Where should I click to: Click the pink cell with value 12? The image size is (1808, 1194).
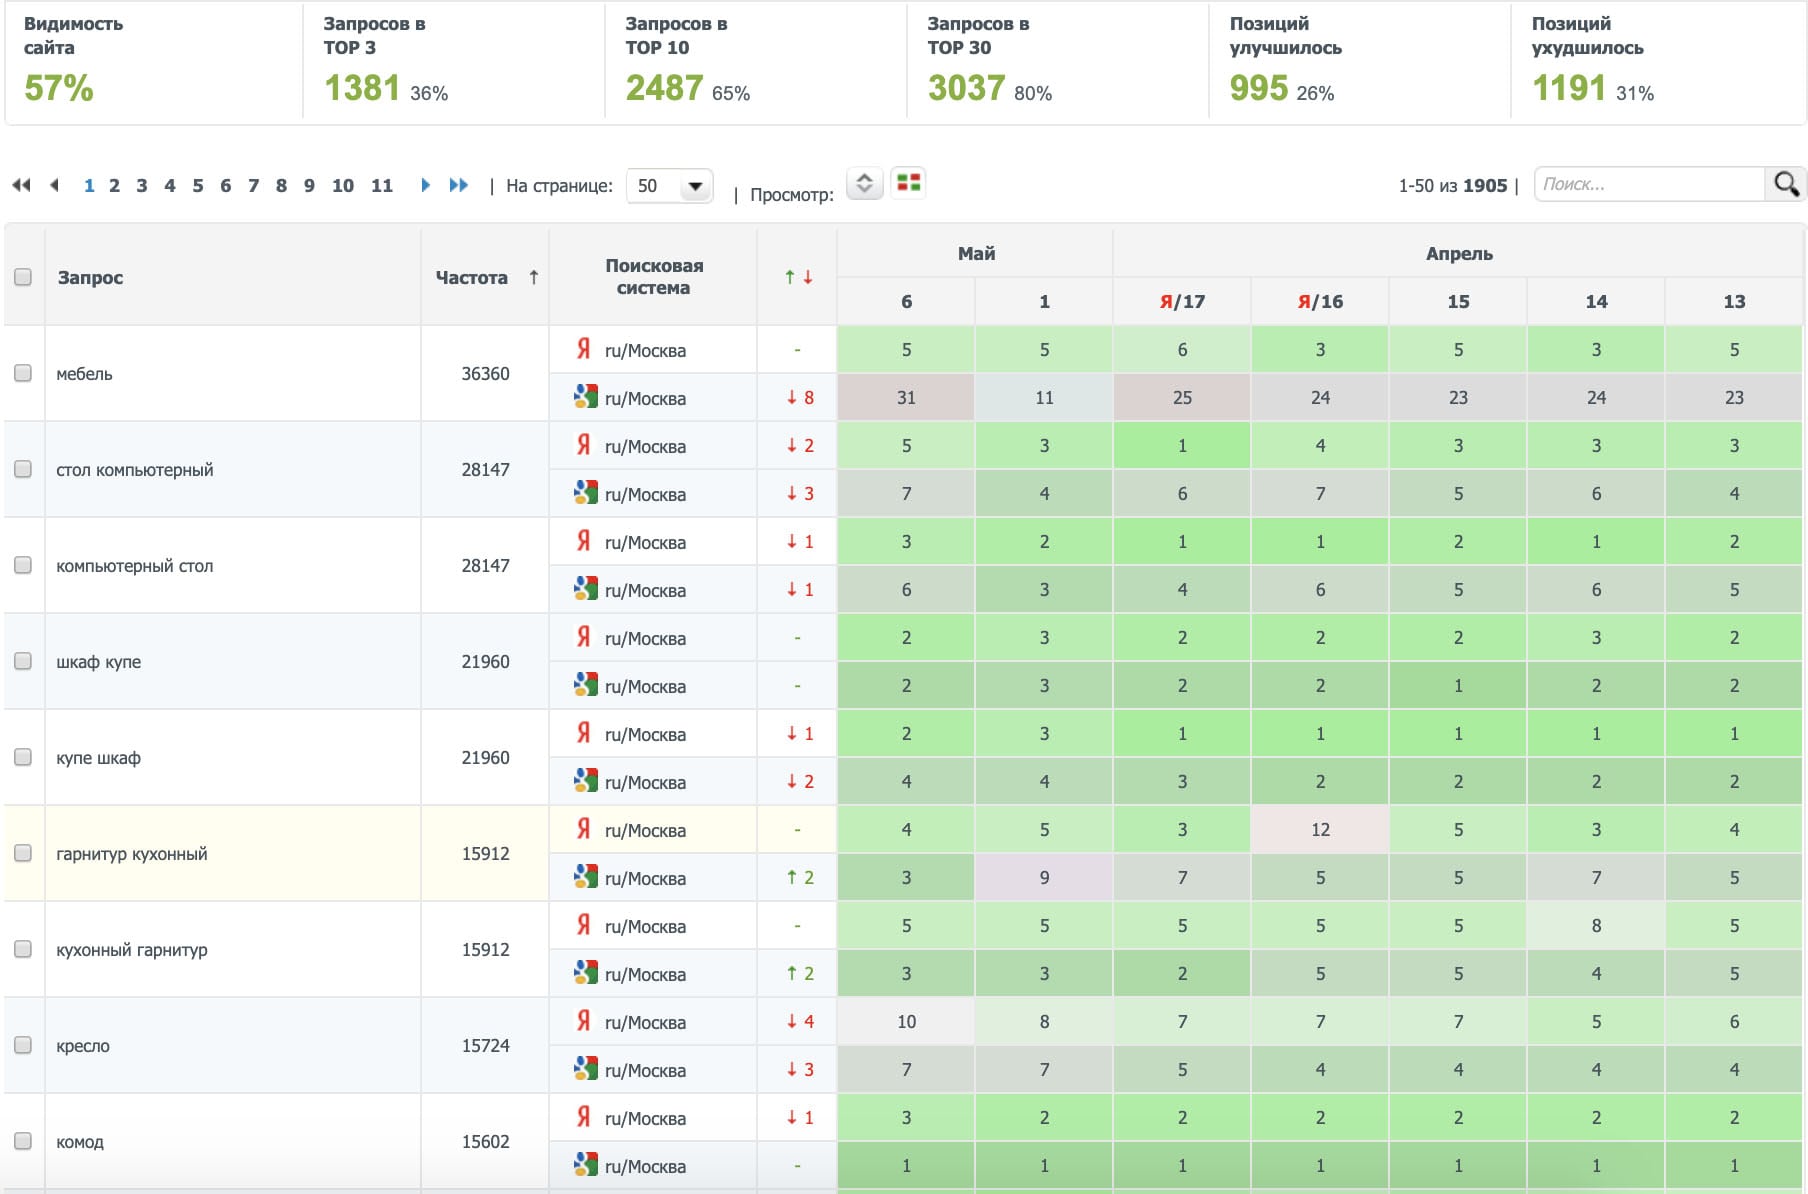[1320, 829]
